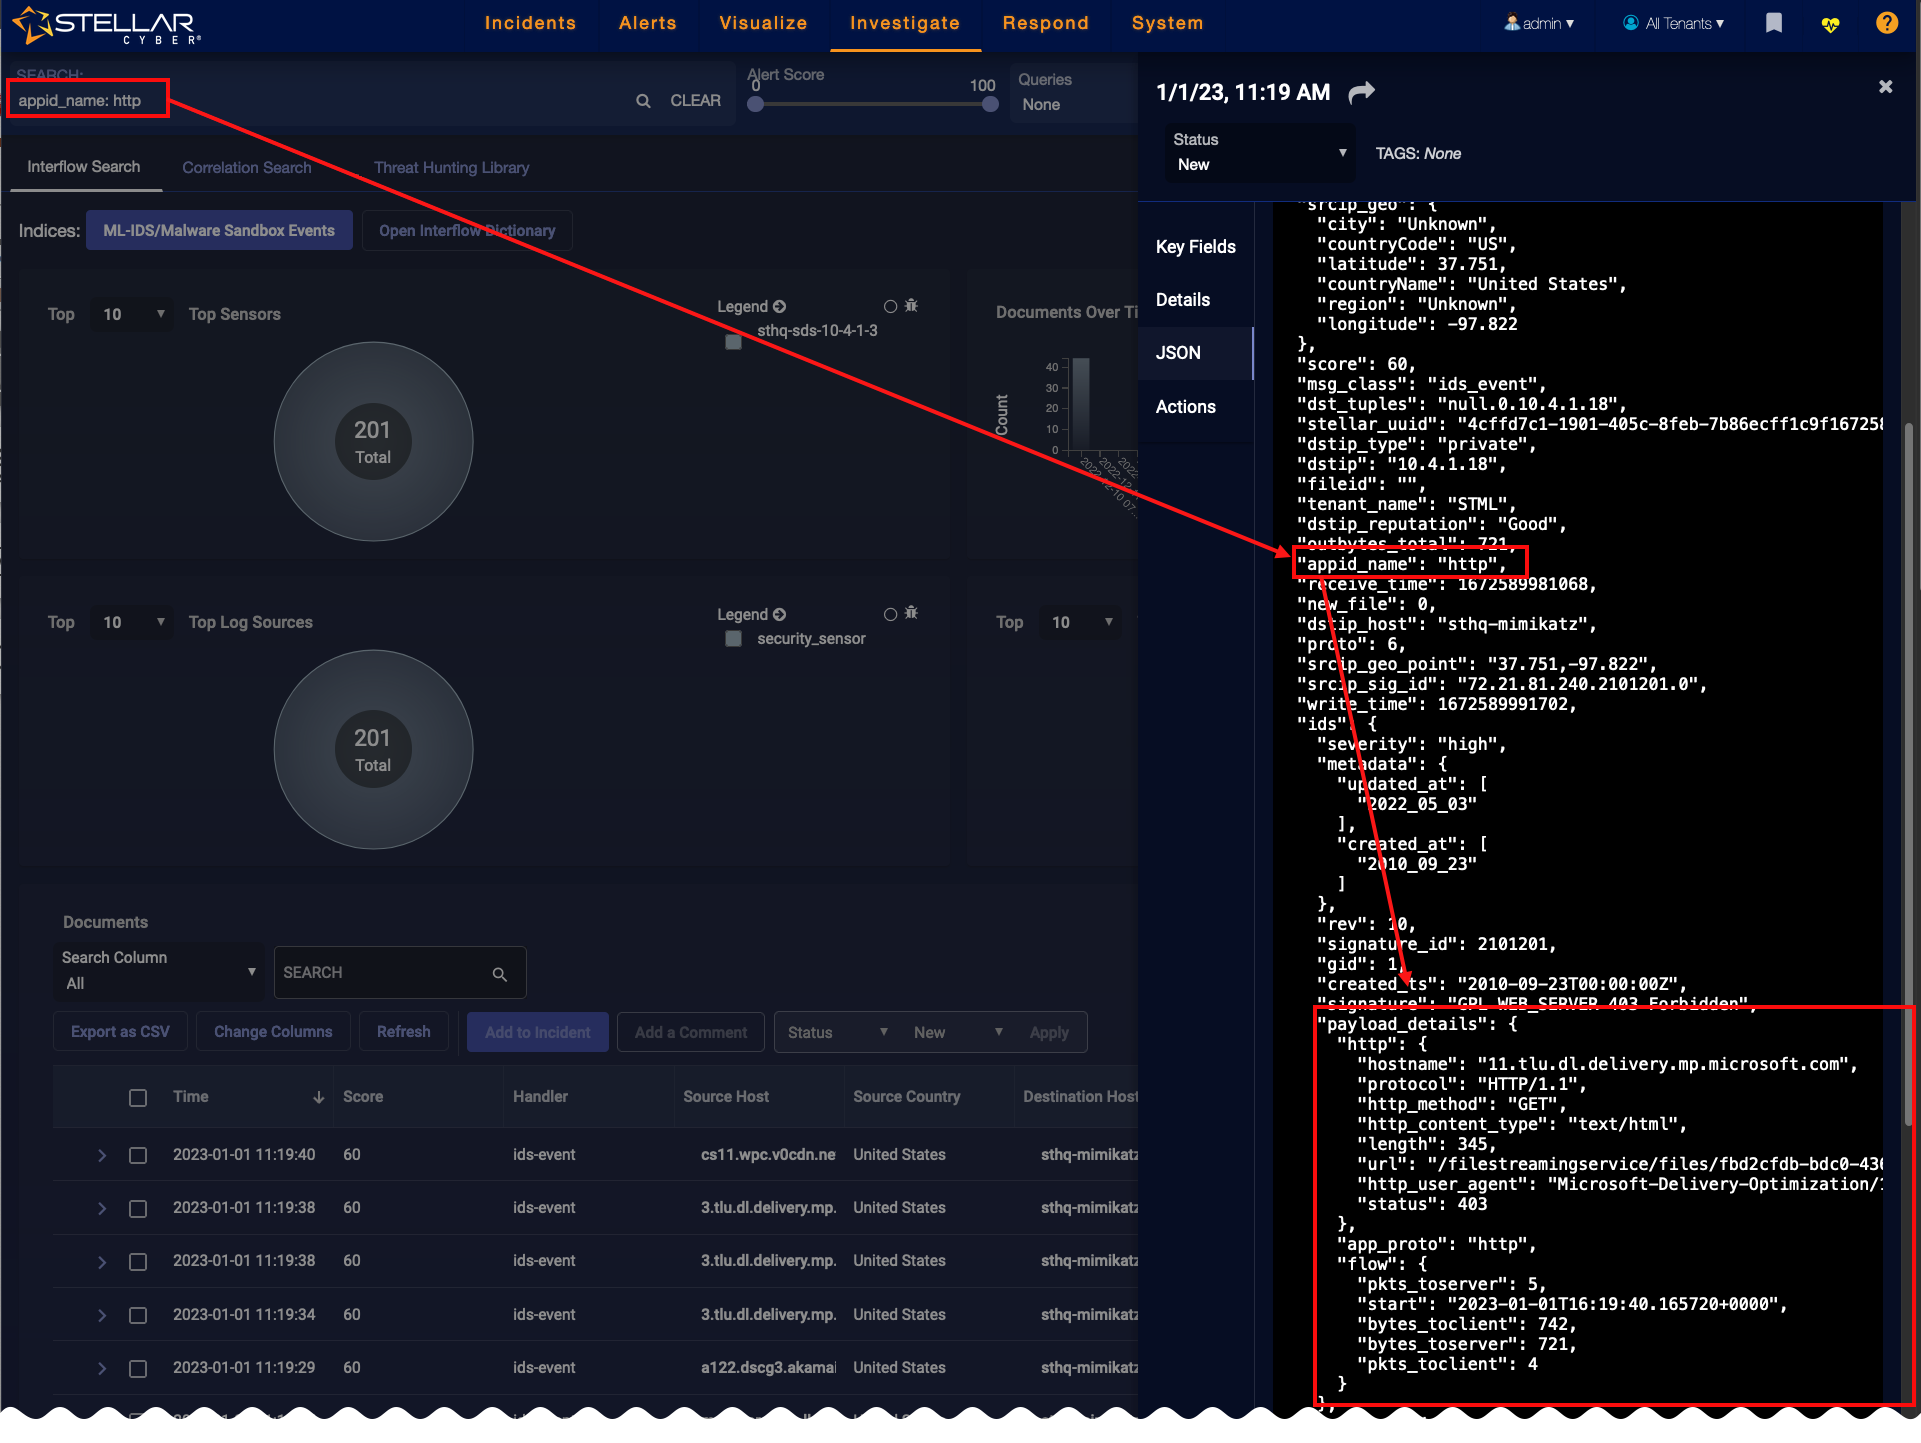Image resolution: width=1921 pixels, height=1443 pixels.
Task: Expand the 11:19:40 document row
Action: pos(102,1155)
